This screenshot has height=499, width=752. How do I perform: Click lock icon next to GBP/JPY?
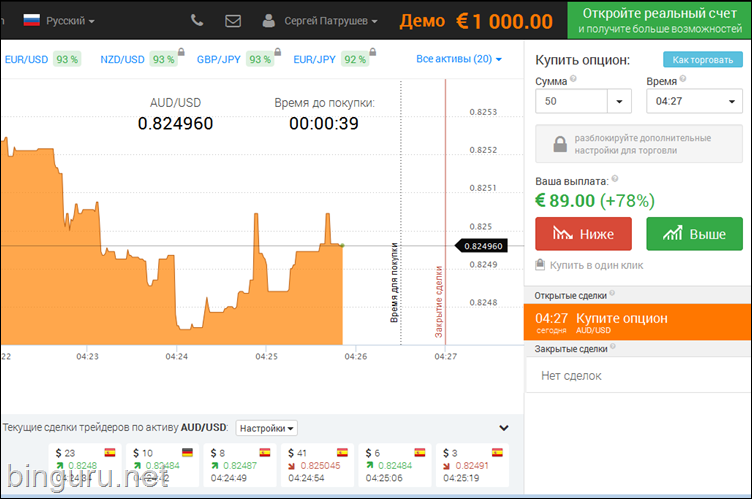click(x=276, y=51)
